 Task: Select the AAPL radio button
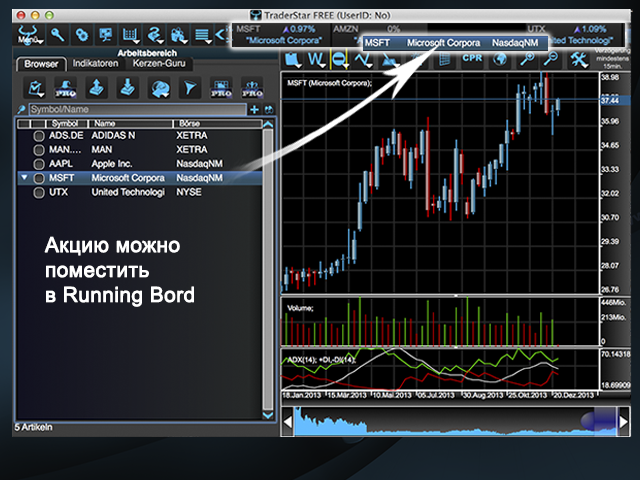pyautogui.click(x=39, y=164)
